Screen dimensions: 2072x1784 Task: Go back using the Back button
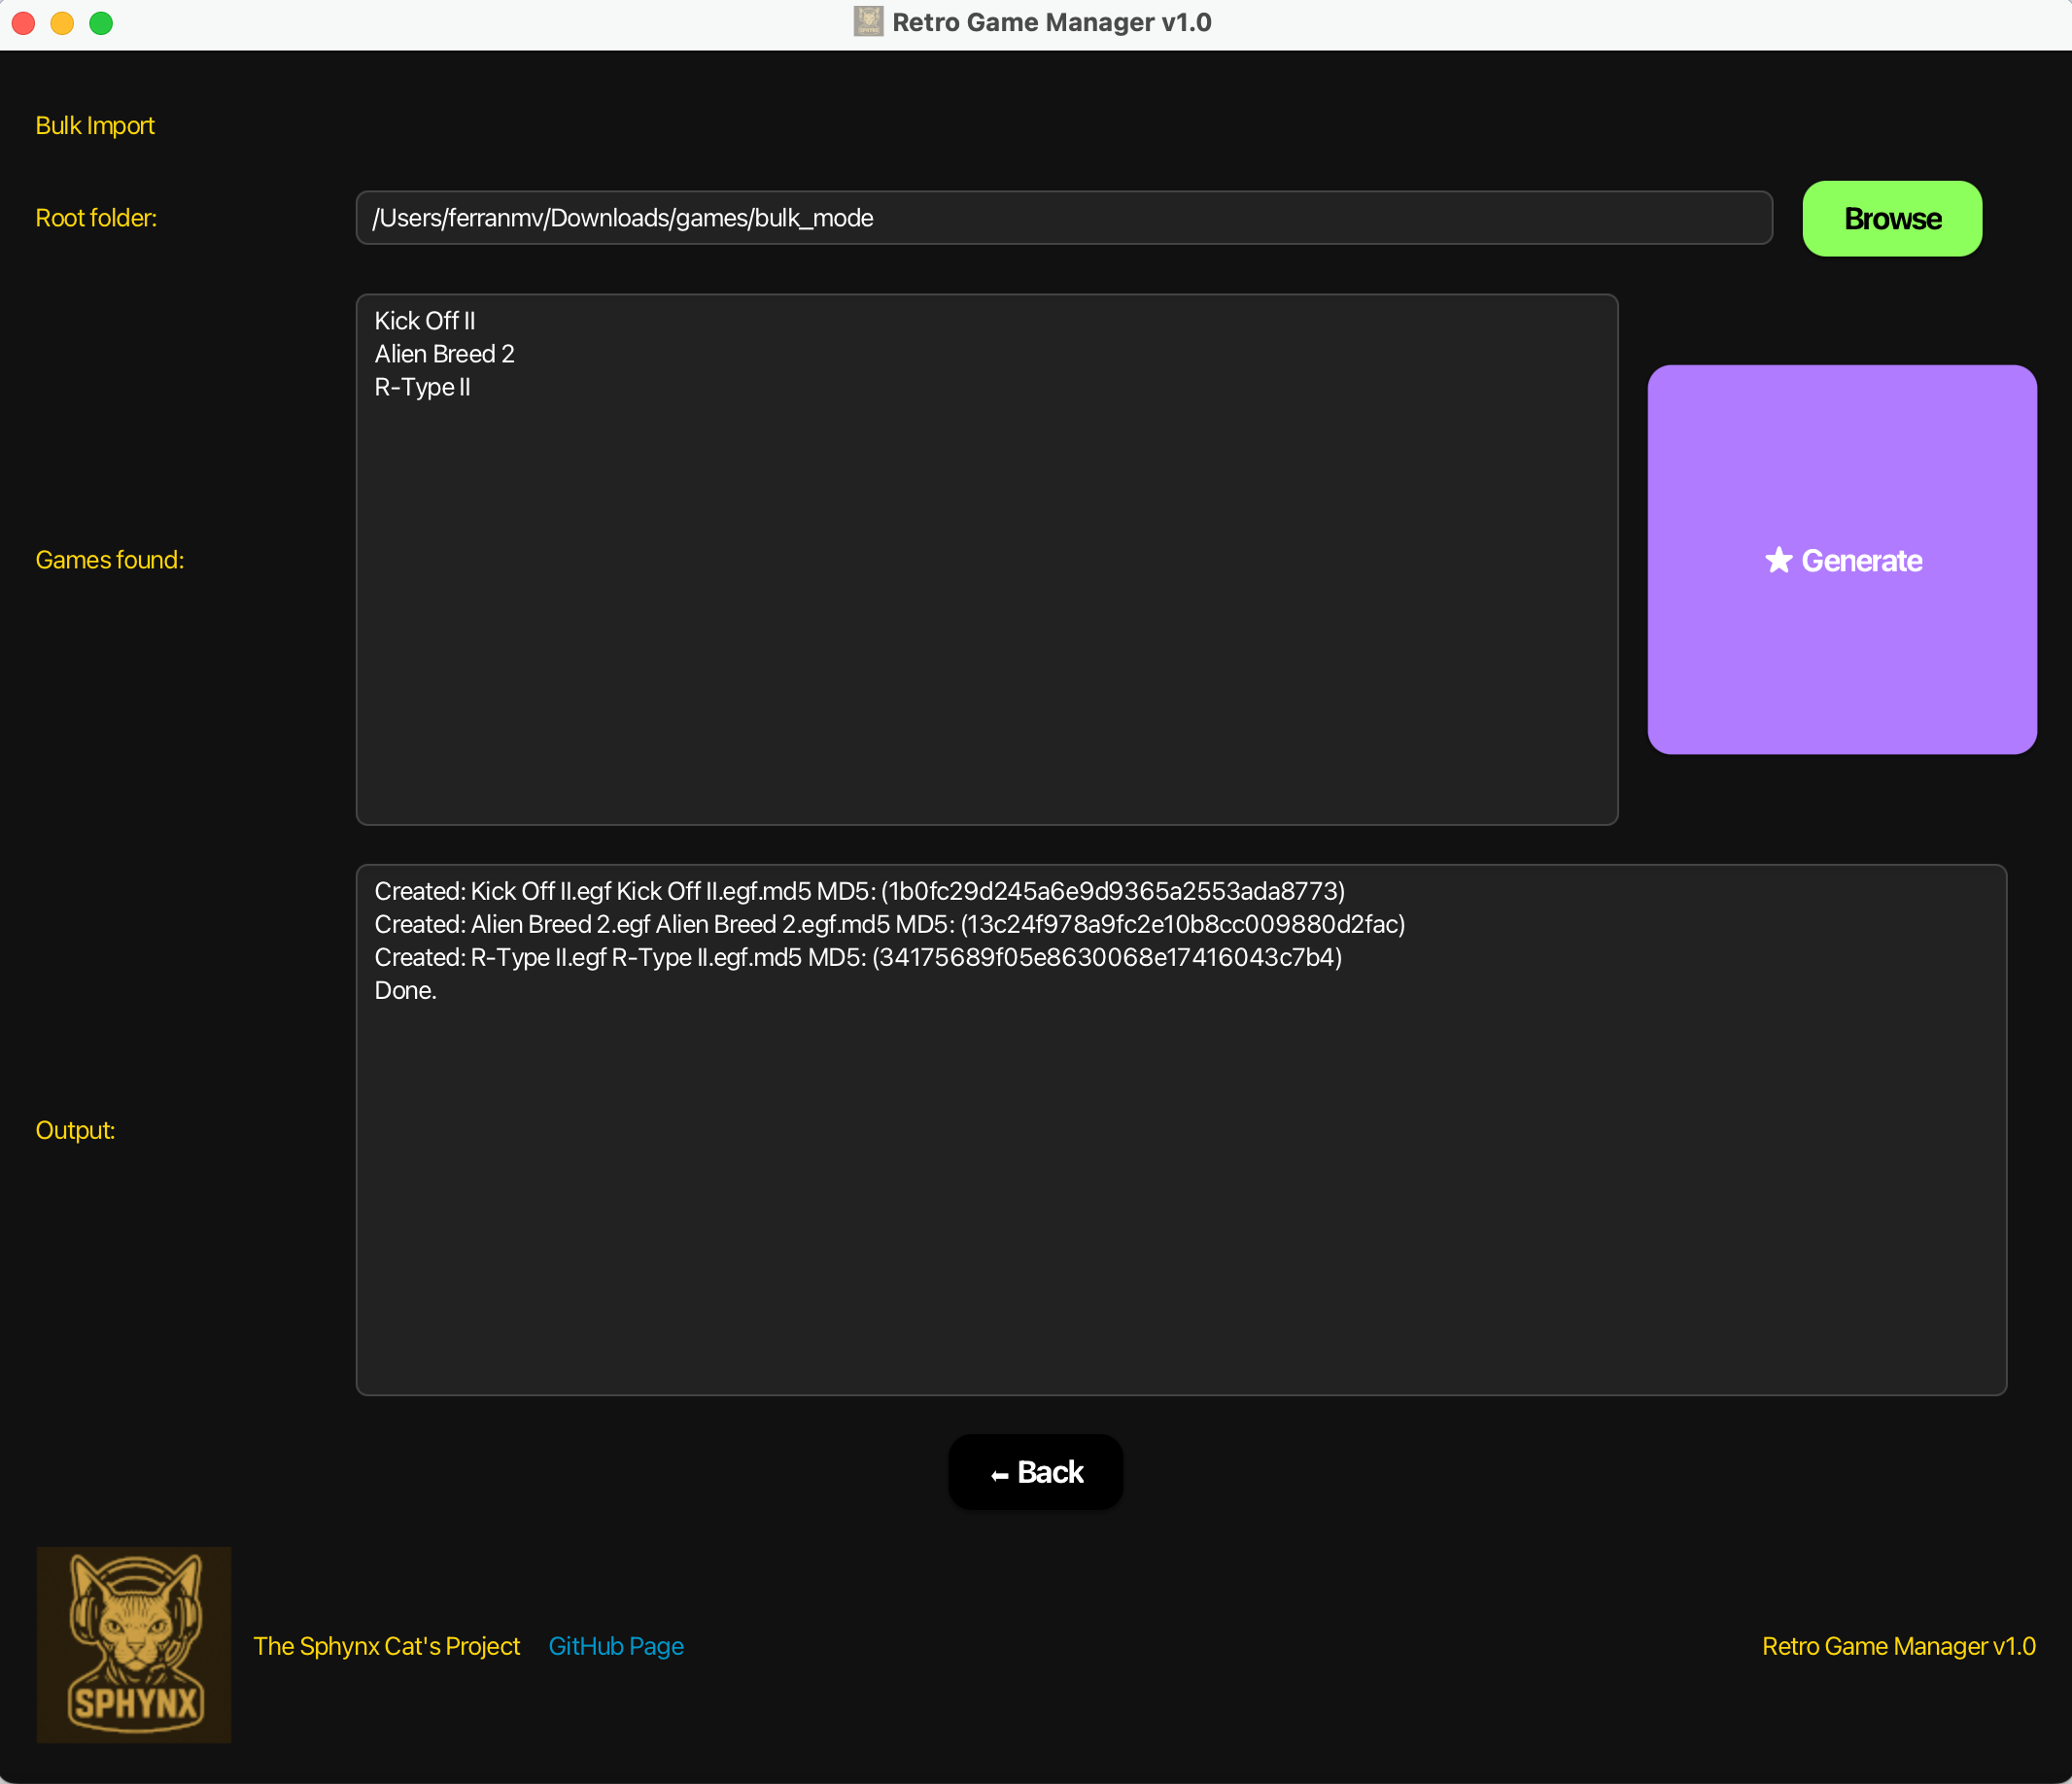[x=1036, y=1472]
